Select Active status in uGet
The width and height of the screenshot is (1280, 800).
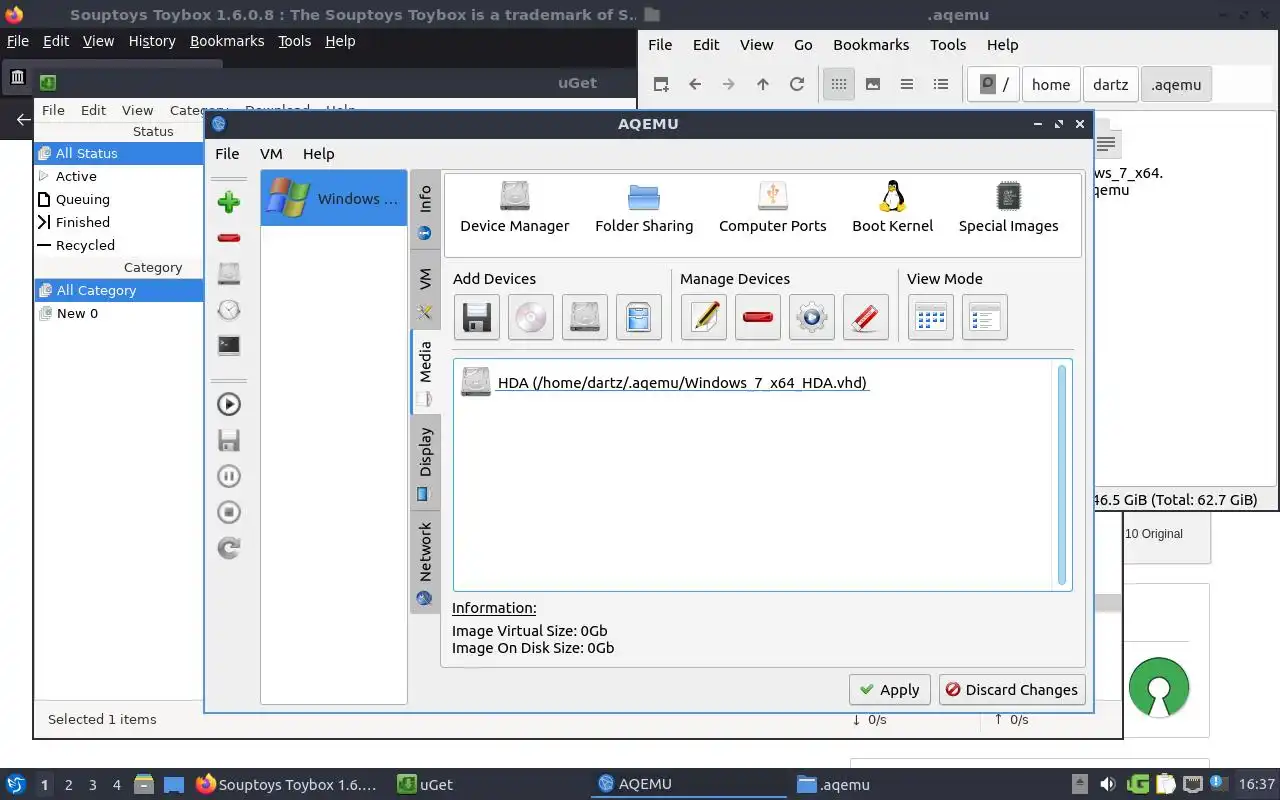coord(119,176)
